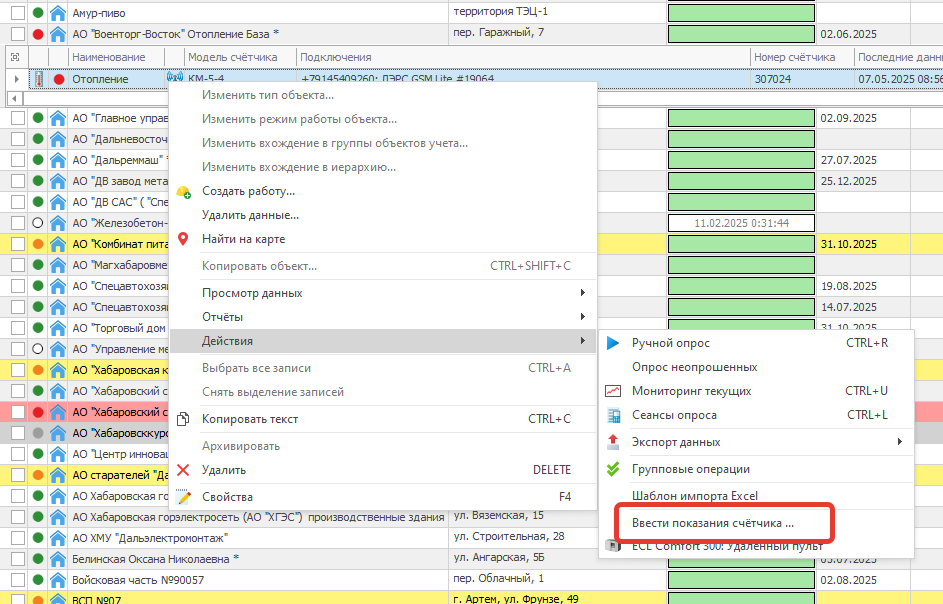Screen dimensions: 943x604
Task: Choose Шаблон импорта Excel
Action: pos(695,496)
